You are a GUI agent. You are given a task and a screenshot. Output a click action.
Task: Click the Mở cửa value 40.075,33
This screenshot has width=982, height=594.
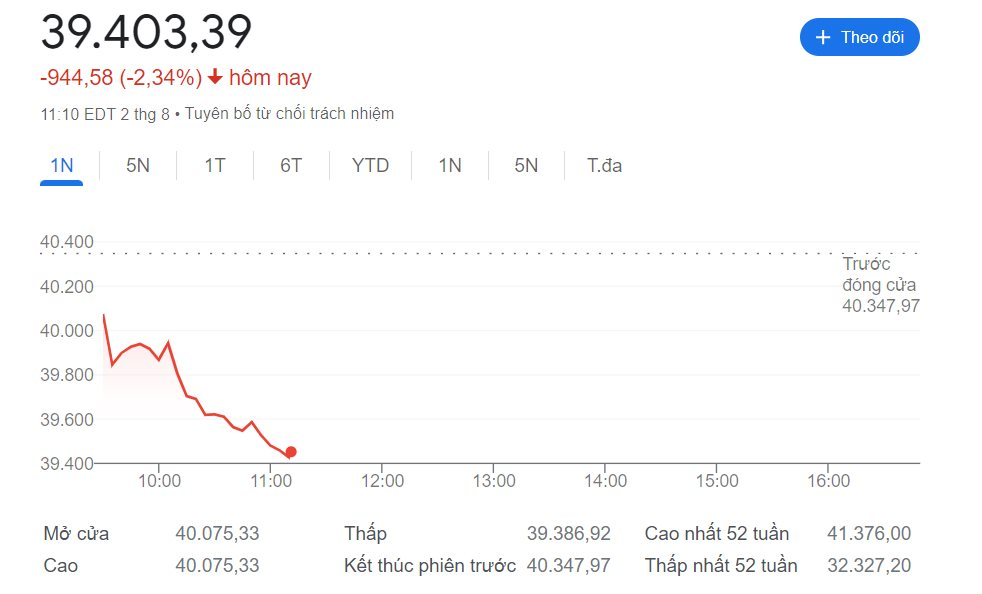217,533
